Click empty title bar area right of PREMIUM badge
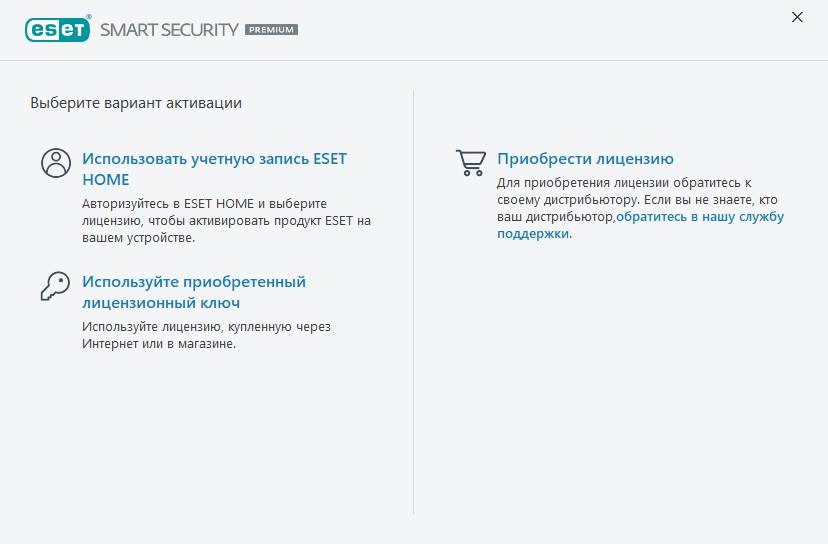 click(540, 30)
